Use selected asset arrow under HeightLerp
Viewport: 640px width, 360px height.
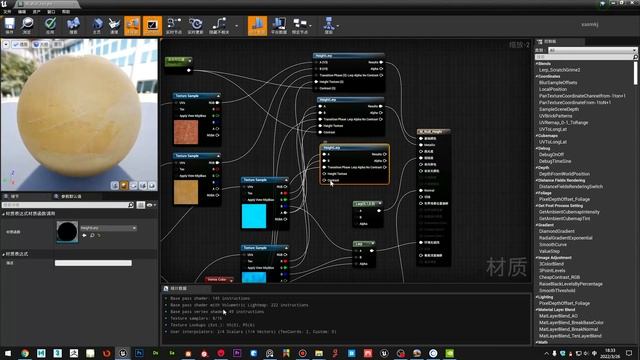coord(84,236)
